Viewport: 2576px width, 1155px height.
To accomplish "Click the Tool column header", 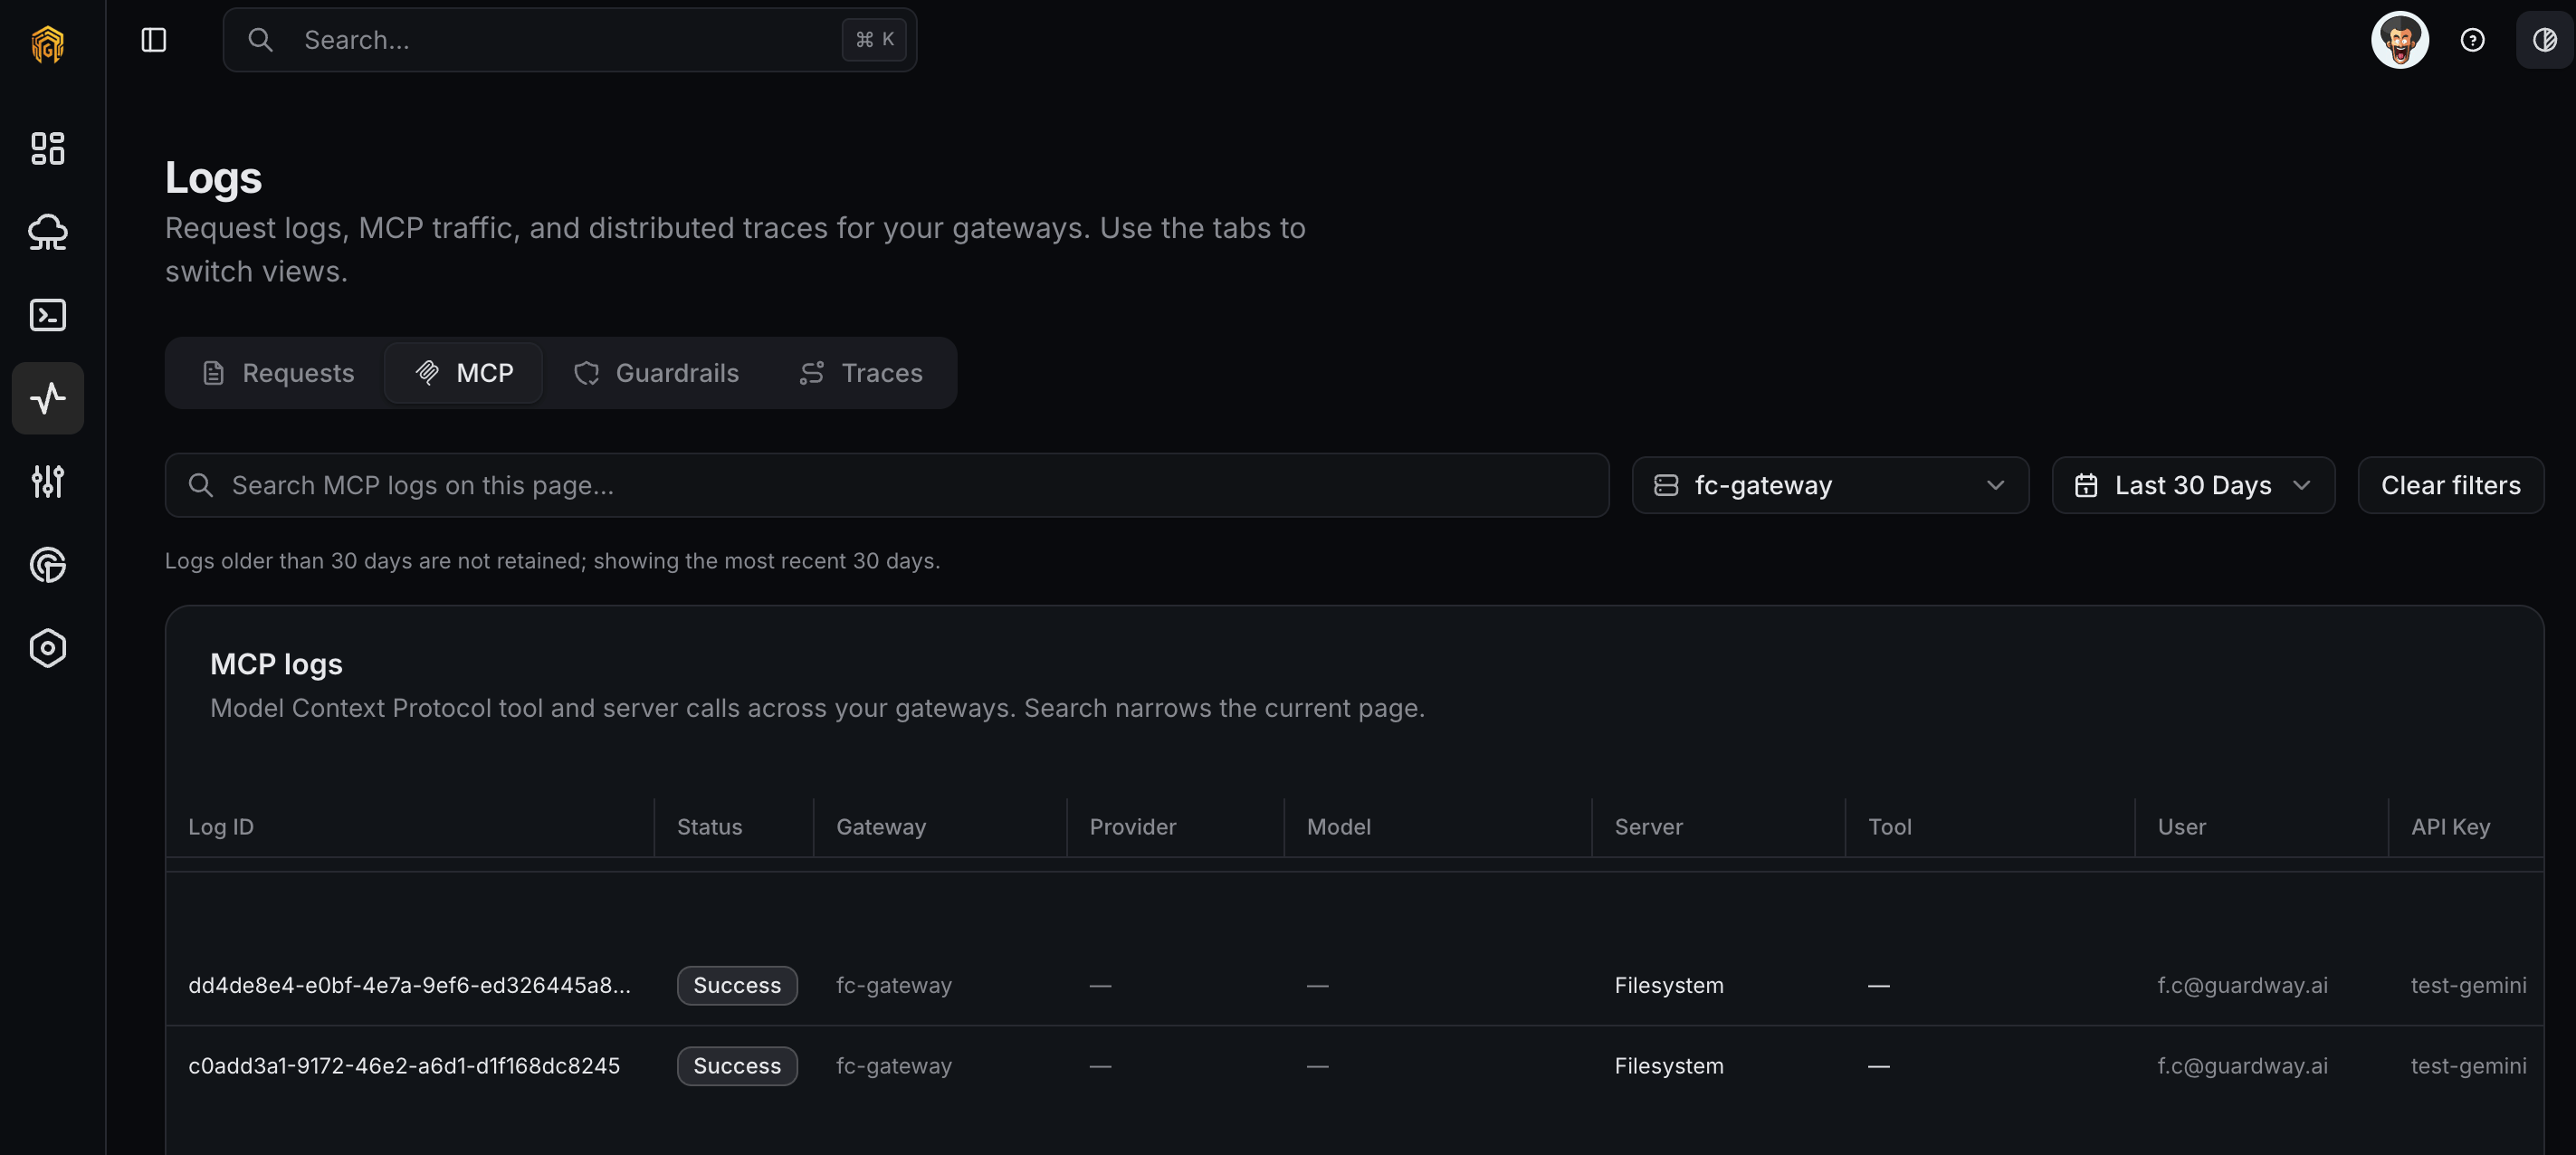I will pos(1890,827).
